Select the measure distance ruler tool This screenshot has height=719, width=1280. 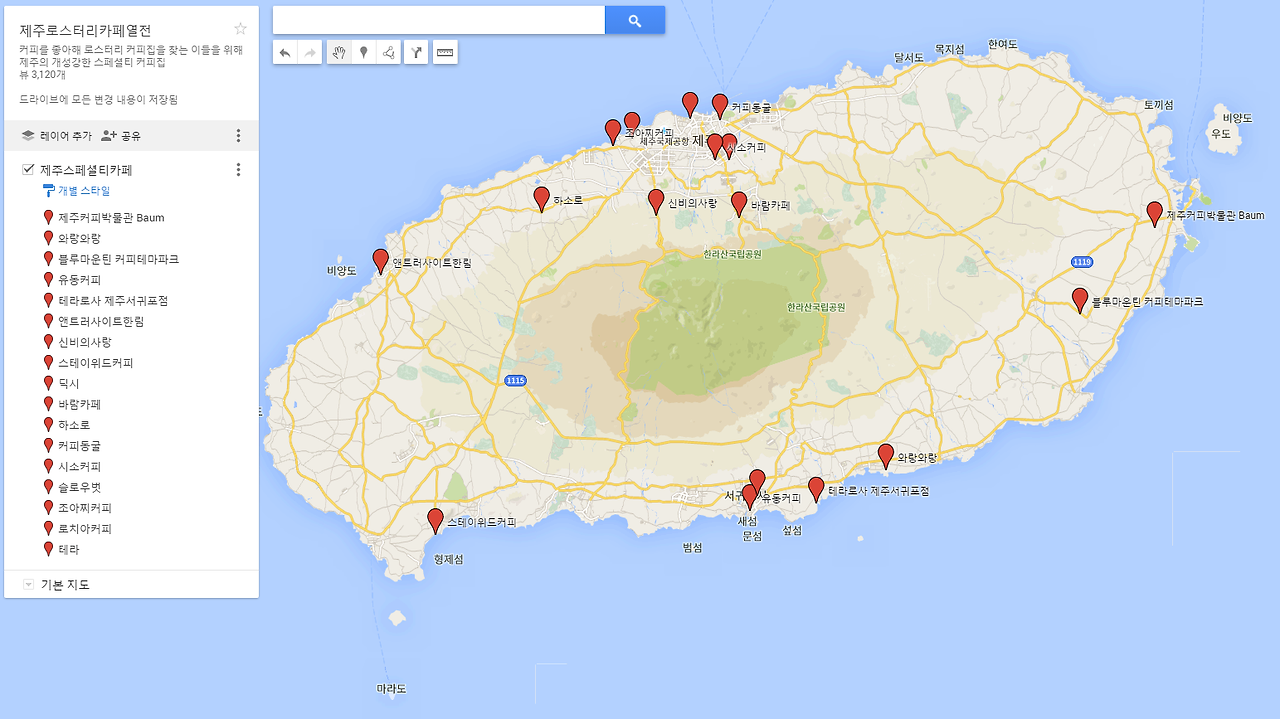click(445, 52)
